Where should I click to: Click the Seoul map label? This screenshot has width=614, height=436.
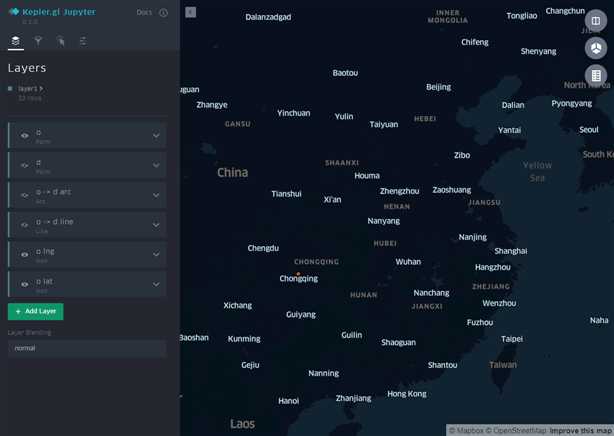589,130
